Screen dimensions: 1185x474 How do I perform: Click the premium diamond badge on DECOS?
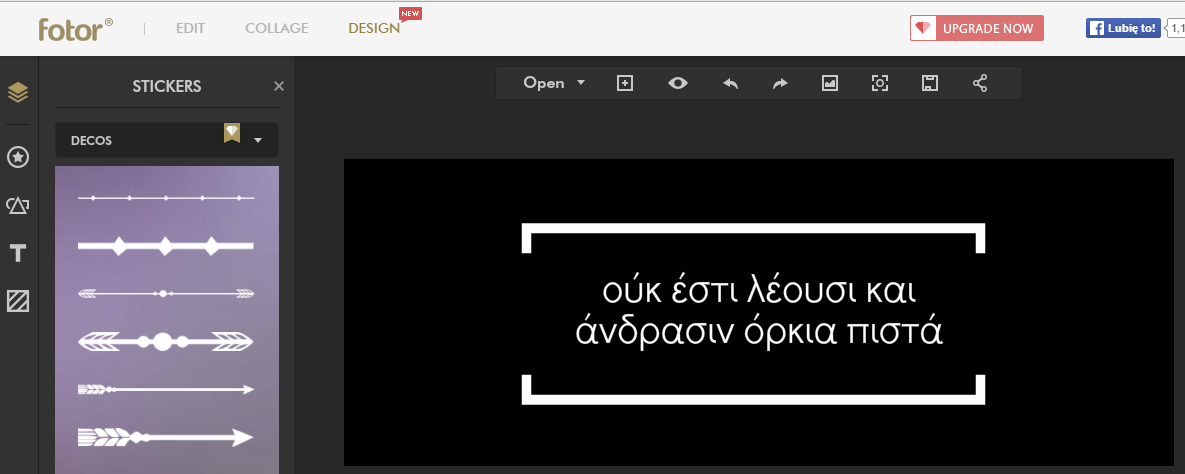point(232,133)
